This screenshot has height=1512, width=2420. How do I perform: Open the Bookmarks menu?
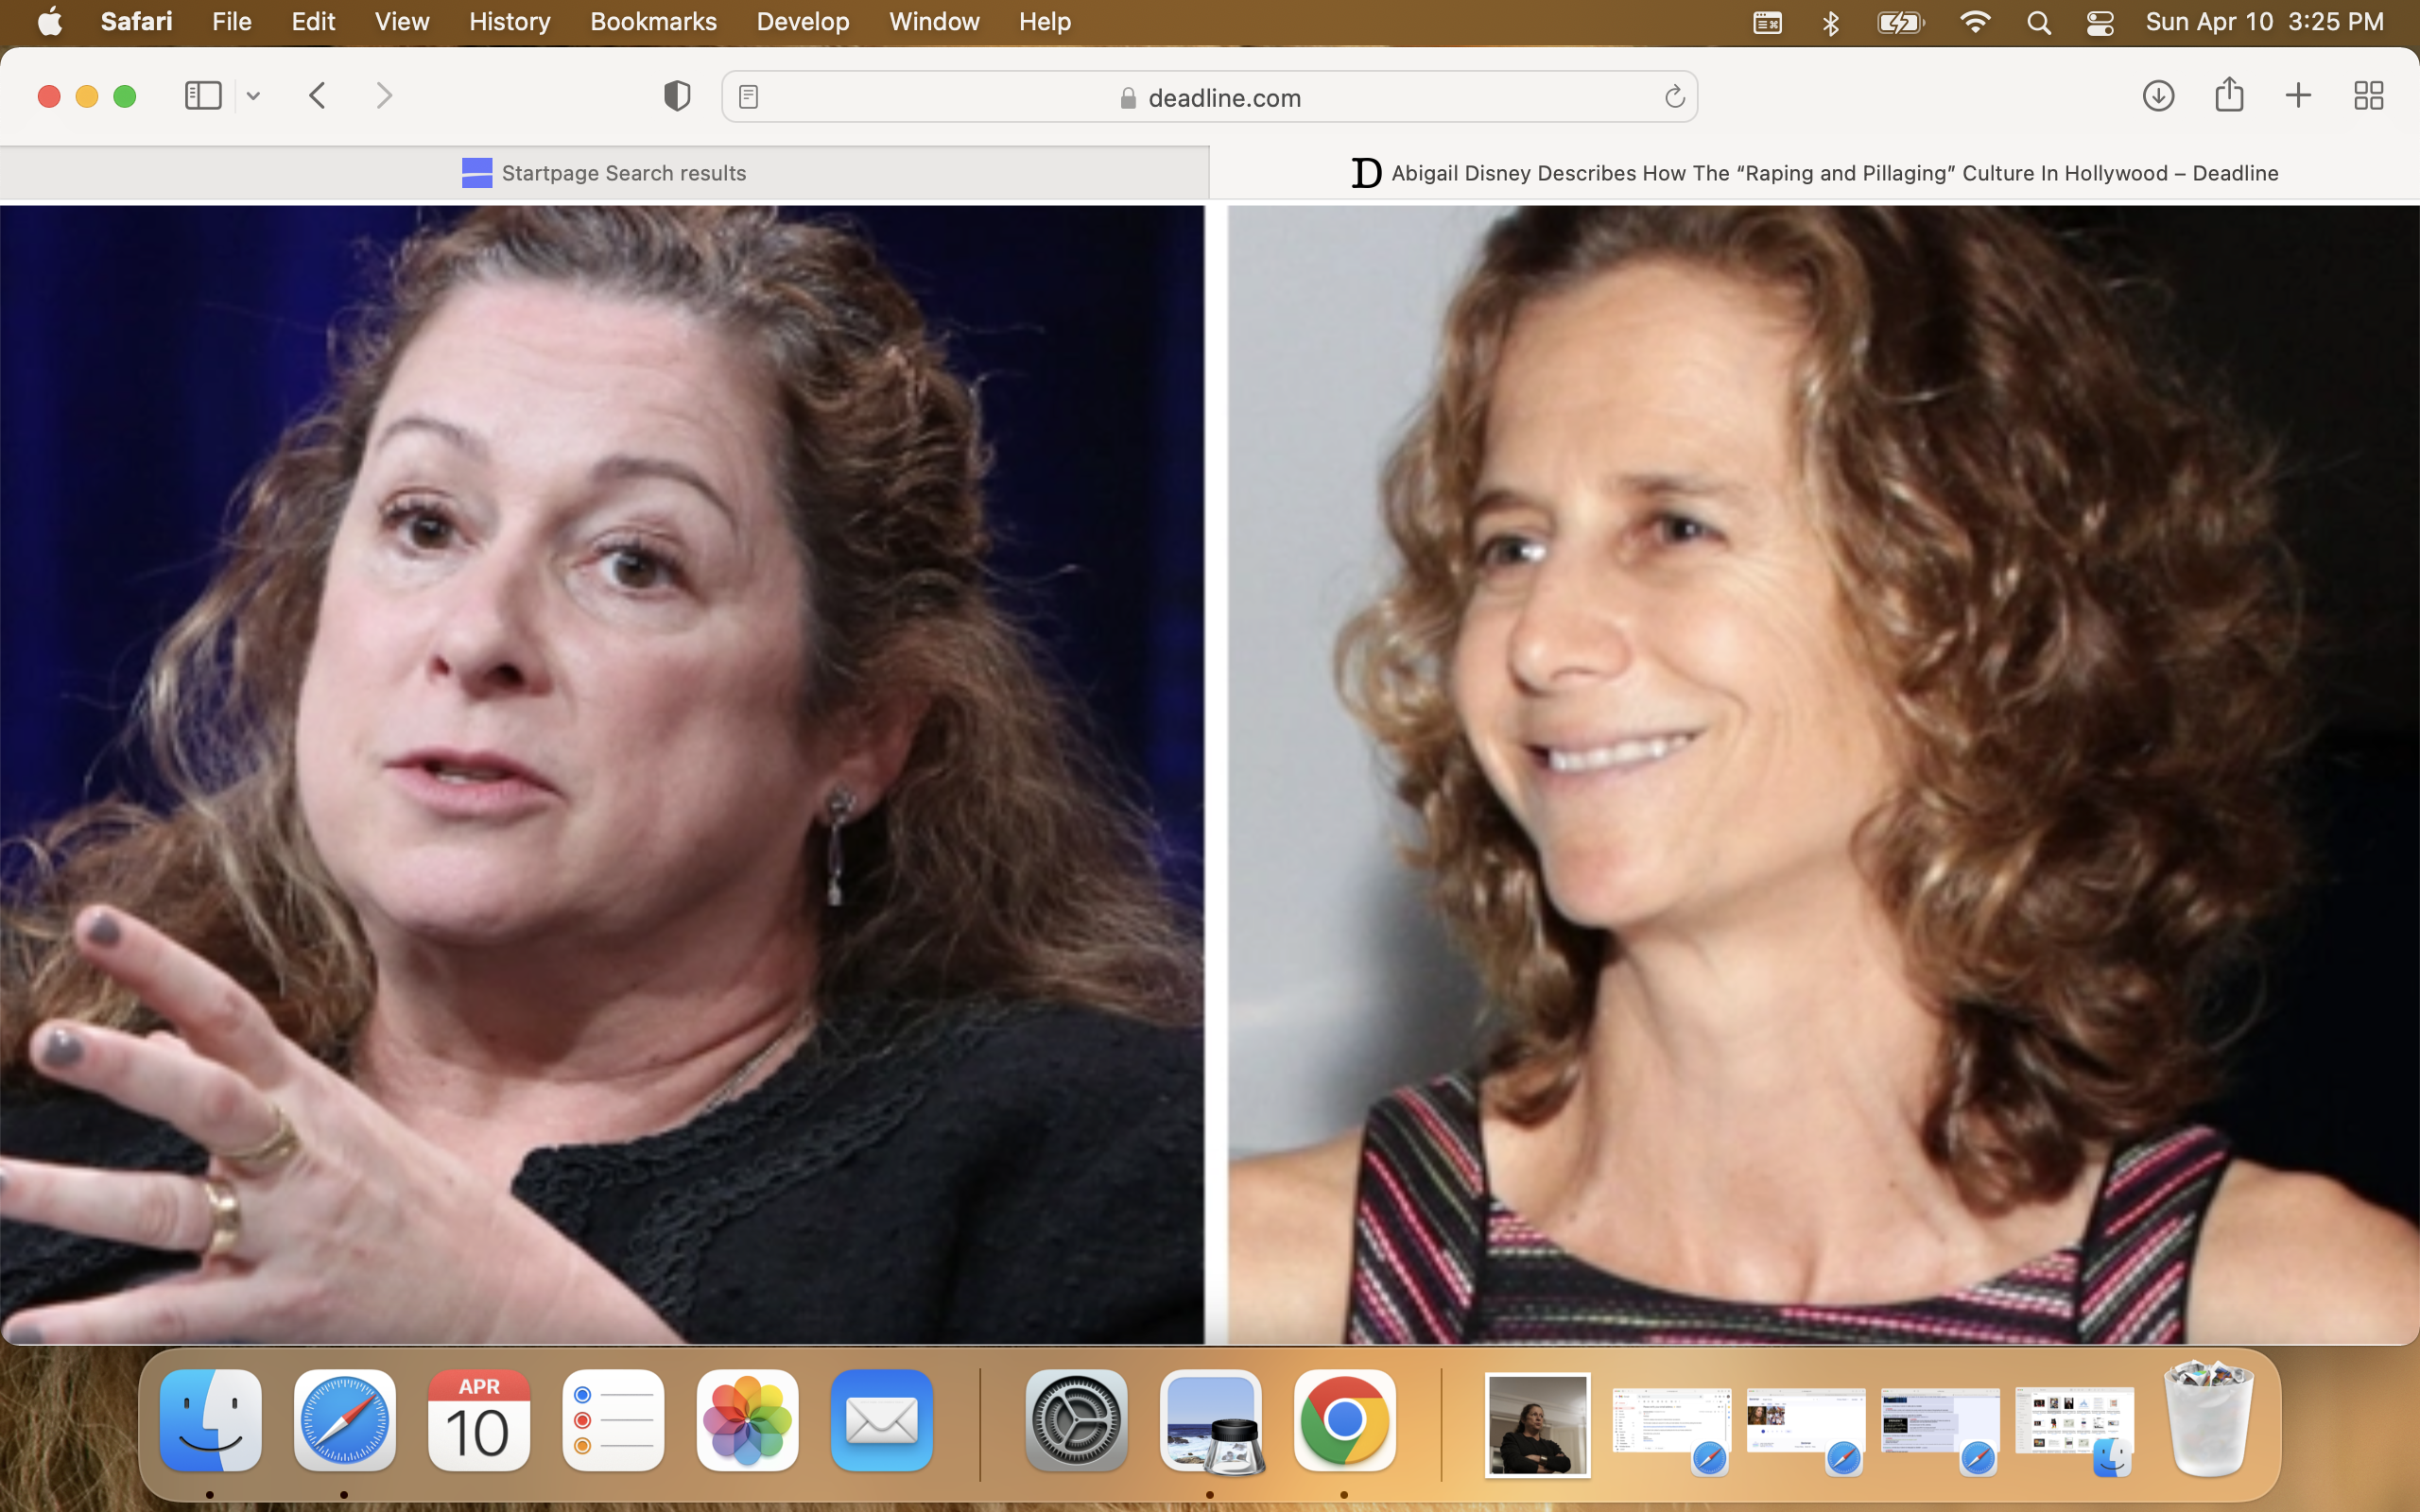click(x=653, y=22)
